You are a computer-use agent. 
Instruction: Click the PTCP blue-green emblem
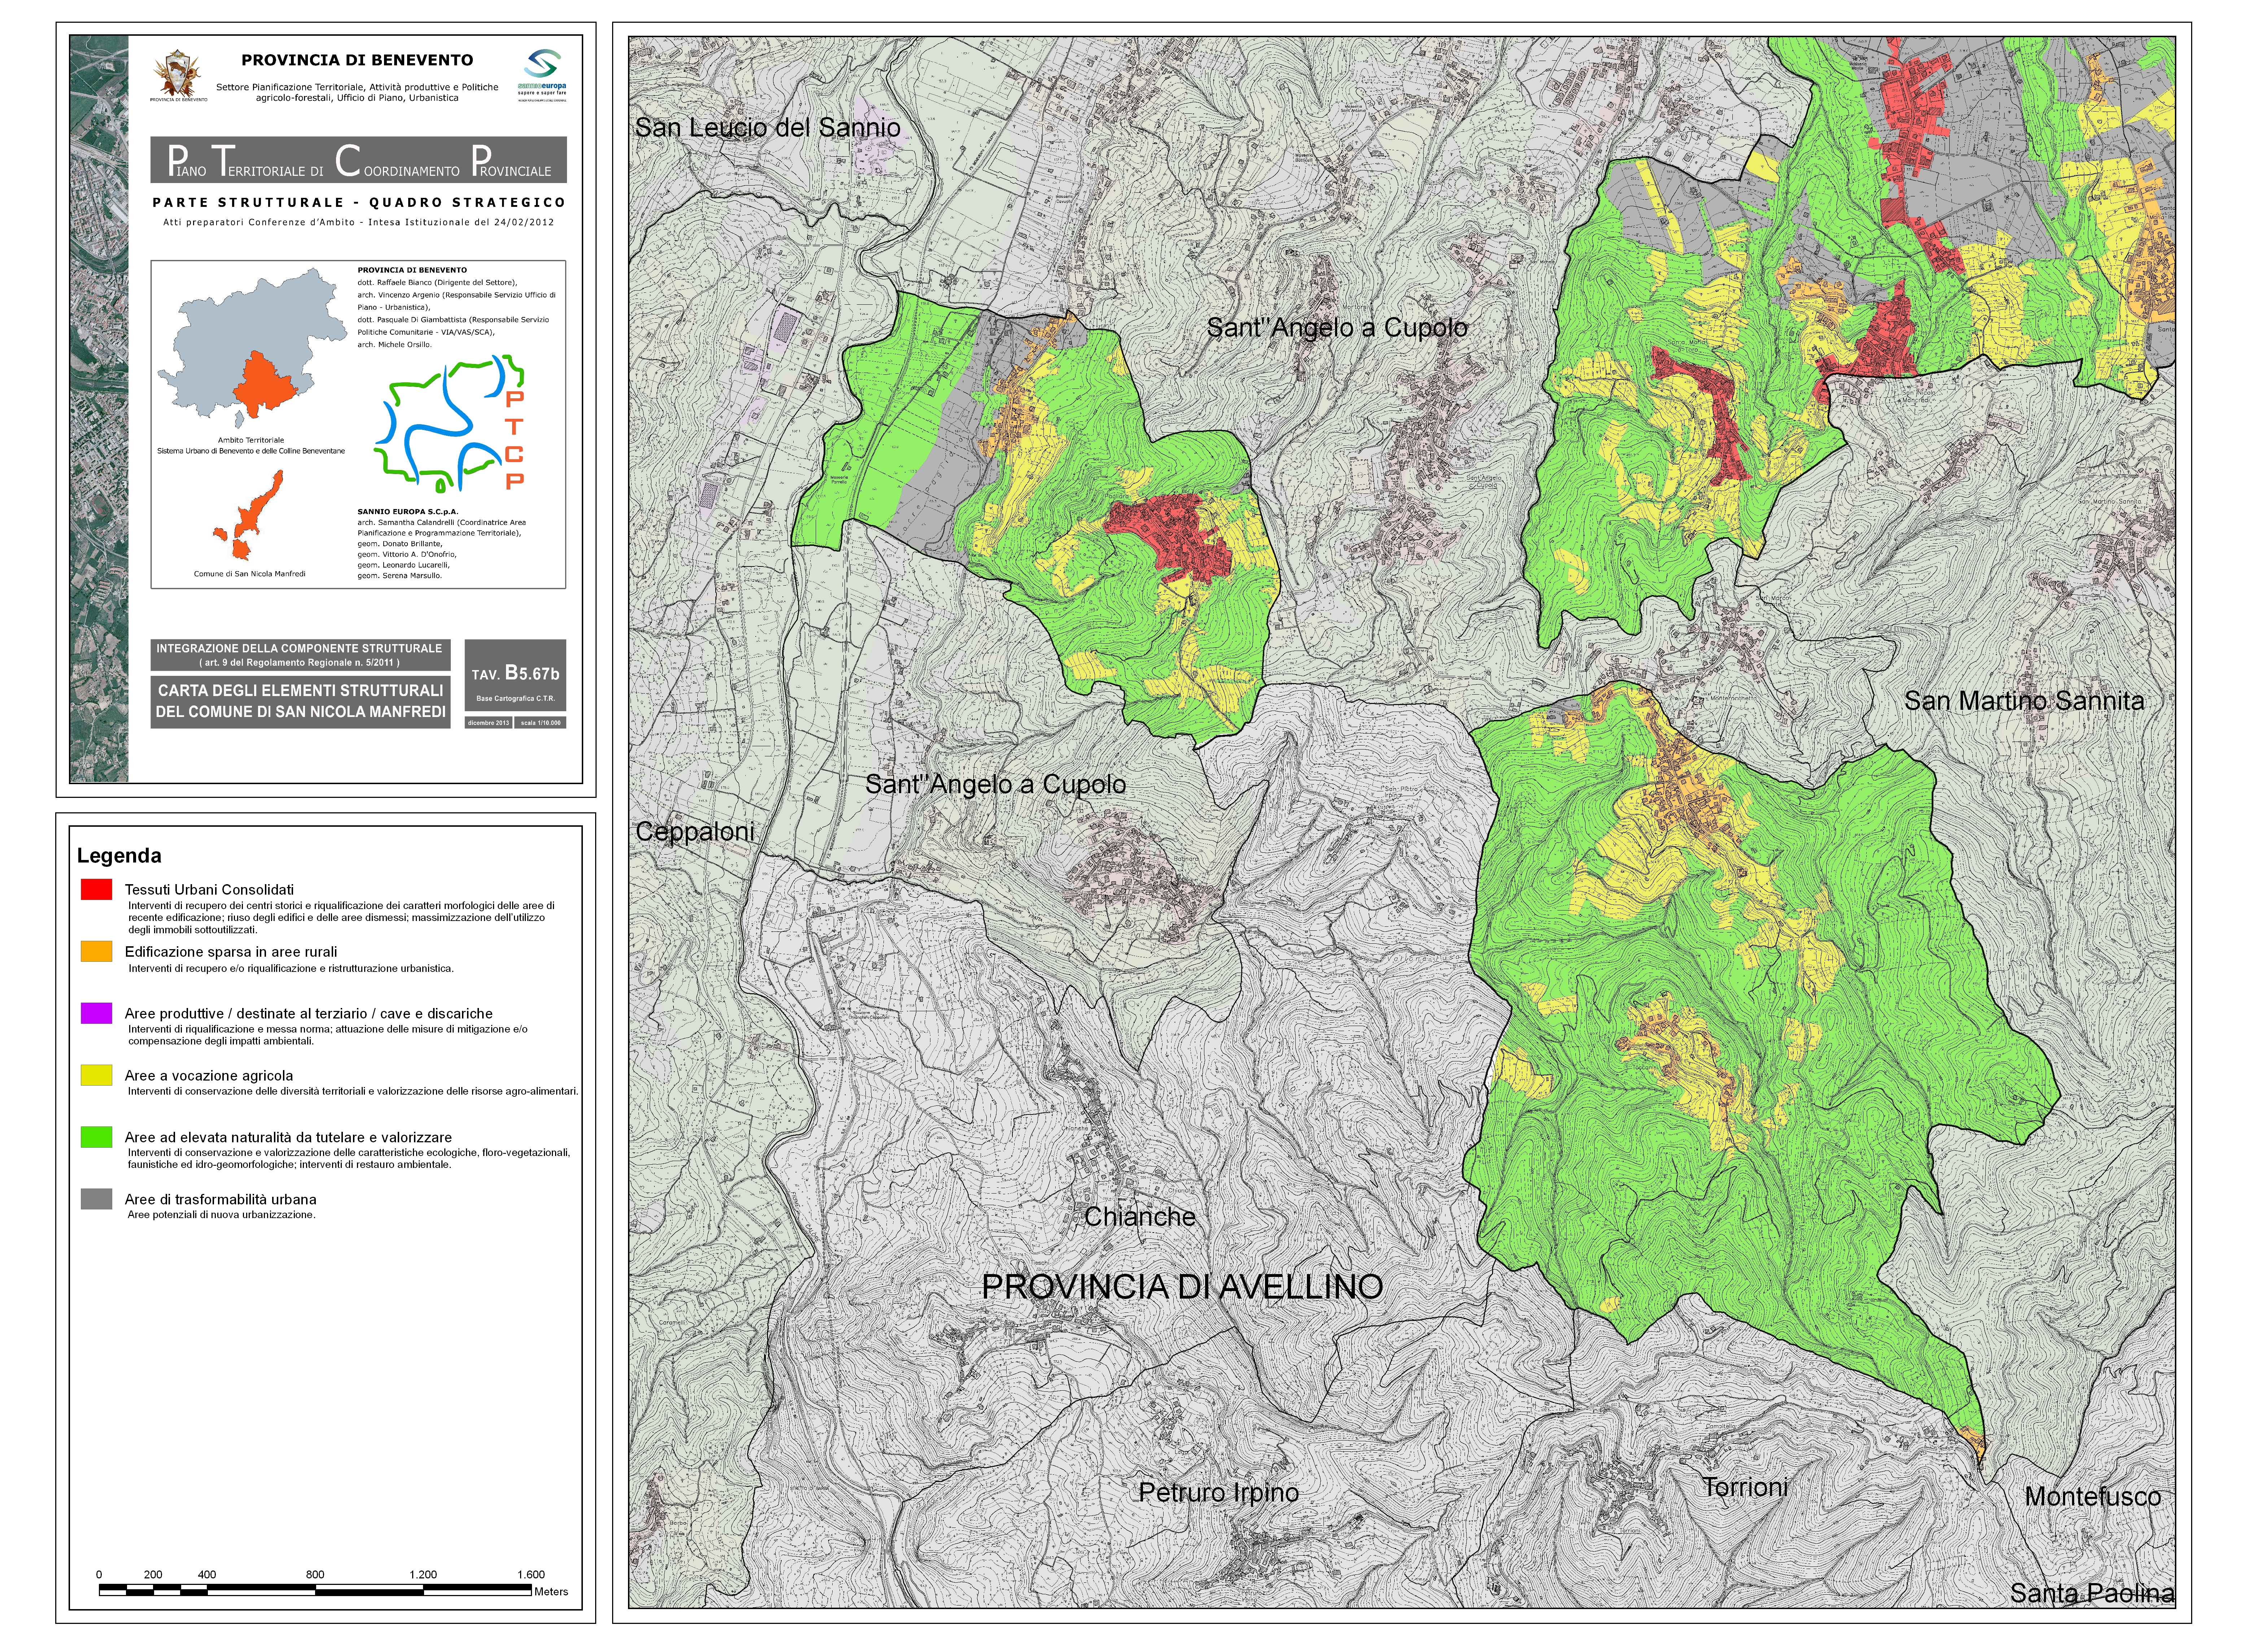pos(450,424)
